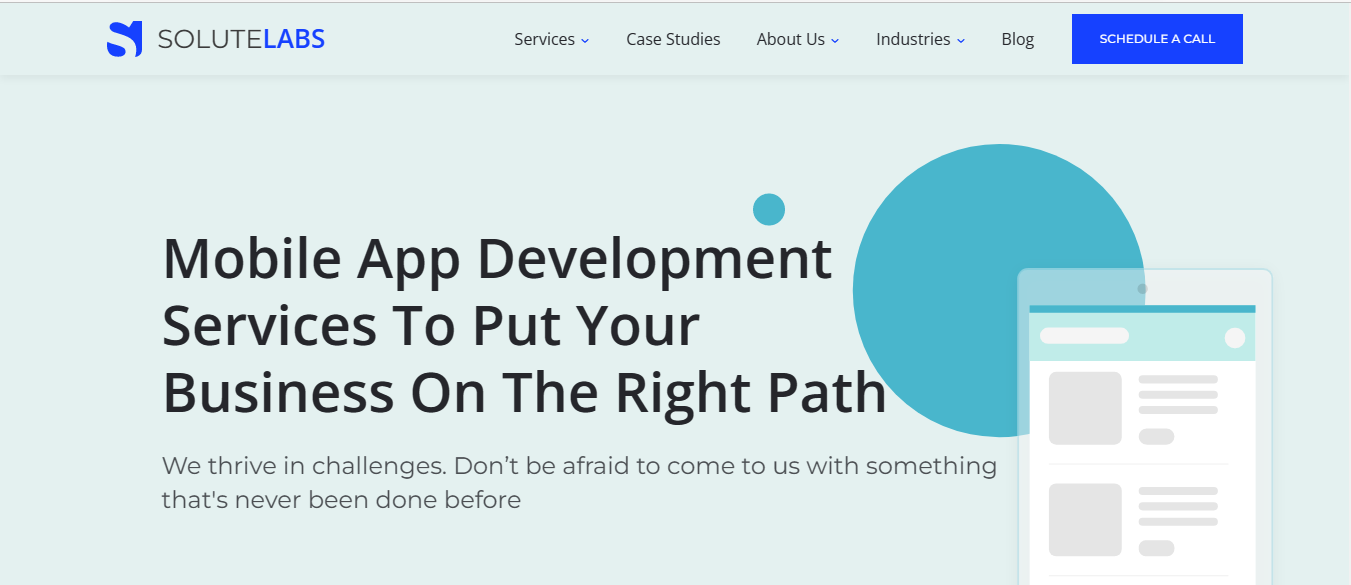The height and width of the screenshot is (585, 1351).
Task: Expand the Services dropdown chevron
Action: (585, 40)
